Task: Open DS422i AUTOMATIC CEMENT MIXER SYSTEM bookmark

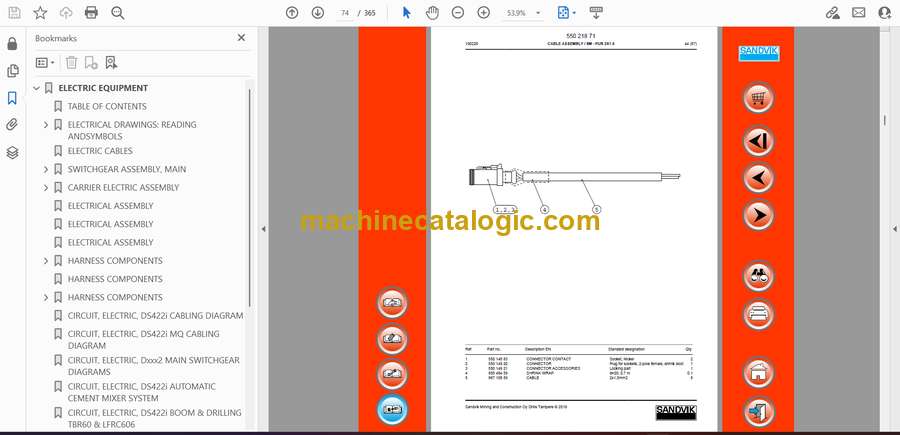Action: pyautogui.click(x=142, y=393)
